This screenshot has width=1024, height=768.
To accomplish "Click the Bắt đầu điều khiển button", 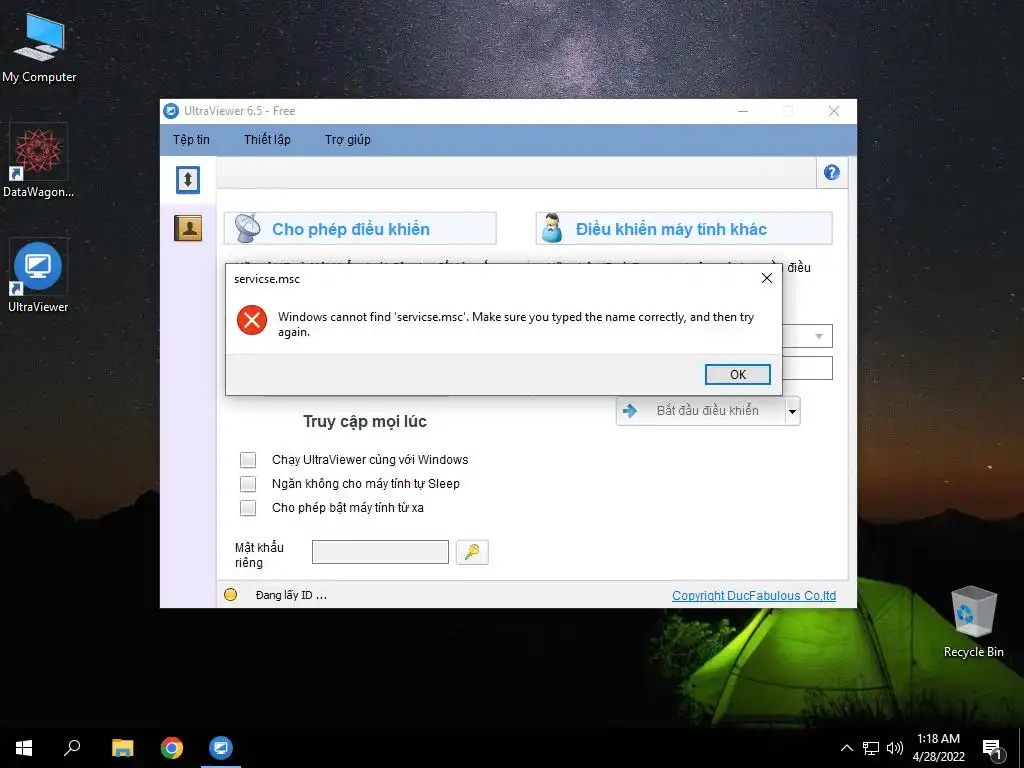I will (x=701, y=411).
